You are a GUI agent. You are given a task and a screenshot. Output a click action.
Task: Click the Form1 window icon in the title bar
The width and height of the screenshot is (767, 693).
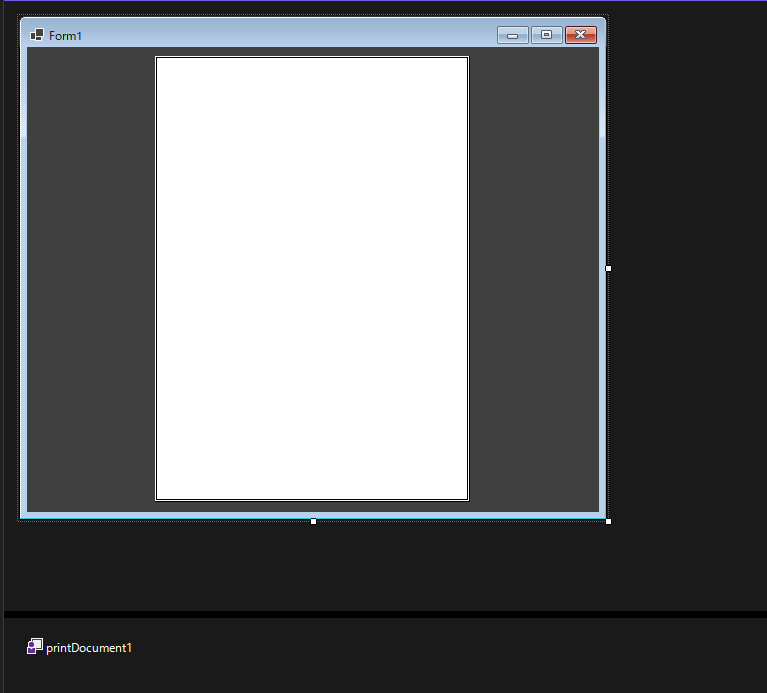[x=37, y=35]
